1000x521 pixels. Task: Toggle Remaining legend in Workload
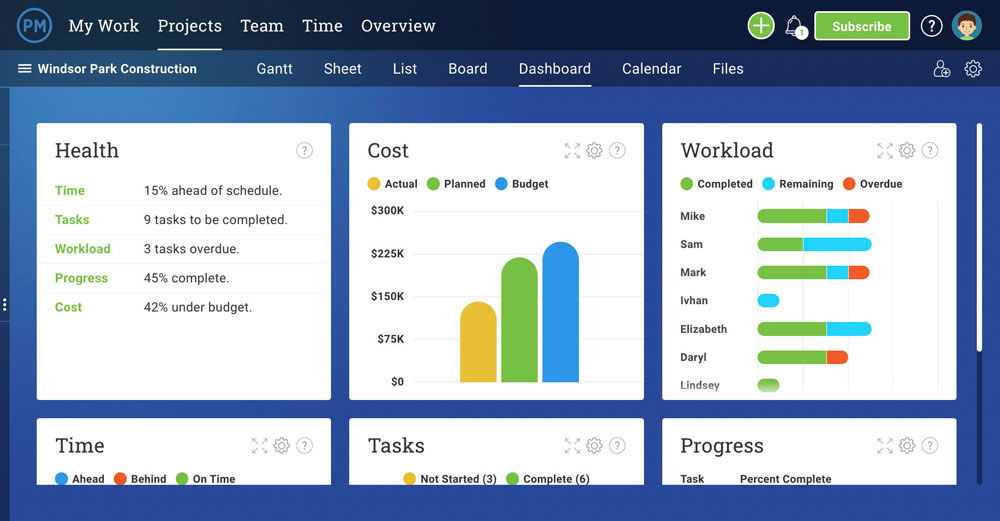click(x=798, y=184)
